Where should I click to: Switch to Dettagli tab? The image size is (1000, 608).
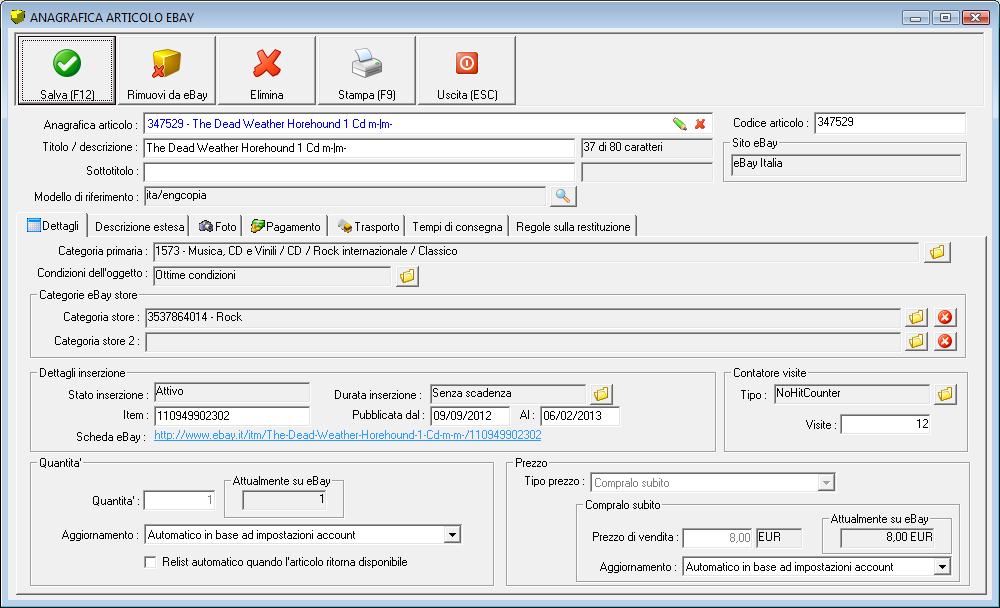click(x=53, y=226)
